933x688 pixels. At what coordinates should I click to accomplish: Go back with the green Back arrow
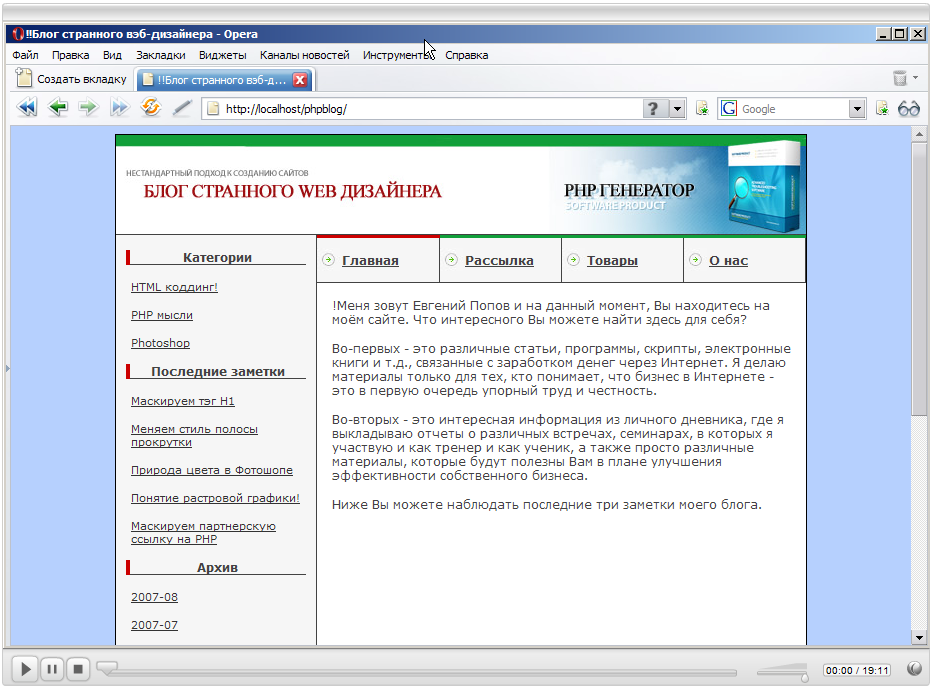tap(58, 108)
